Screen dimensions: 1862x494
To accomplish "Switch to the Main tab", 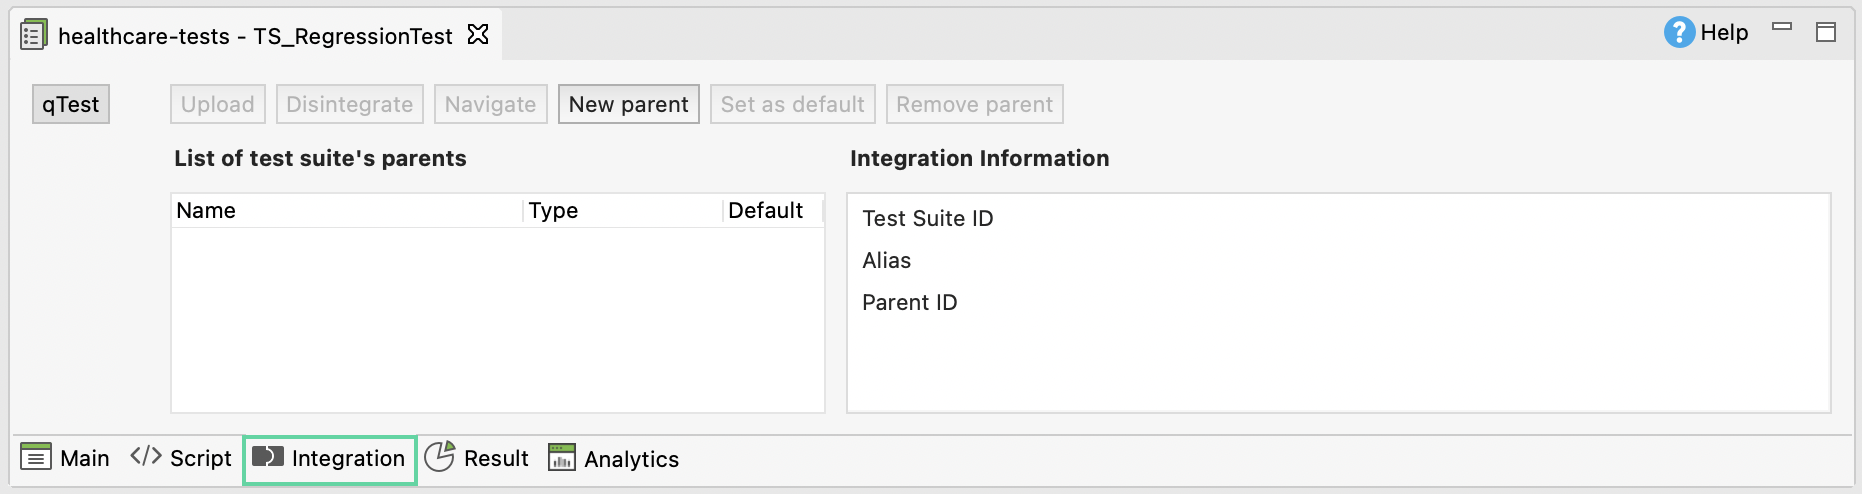I will pyautogui.click(x=84, y=459).
